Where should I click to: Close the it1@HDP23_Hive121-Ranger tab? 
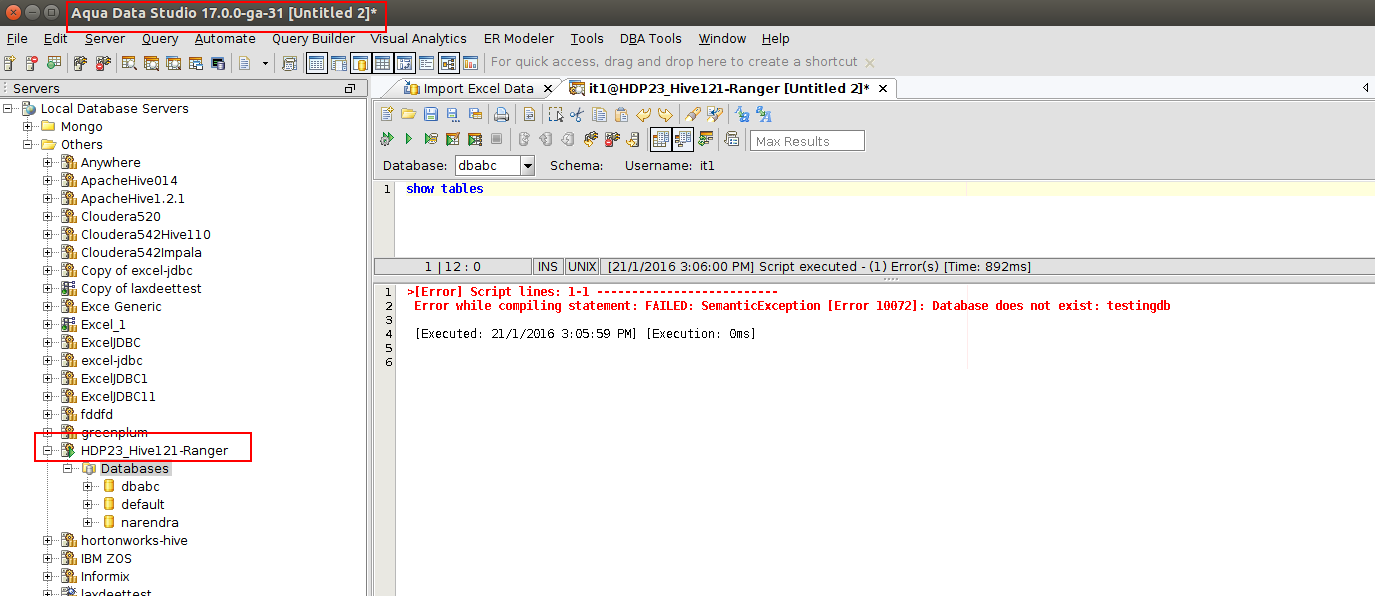pyautogui.click(x=882, y=88)
